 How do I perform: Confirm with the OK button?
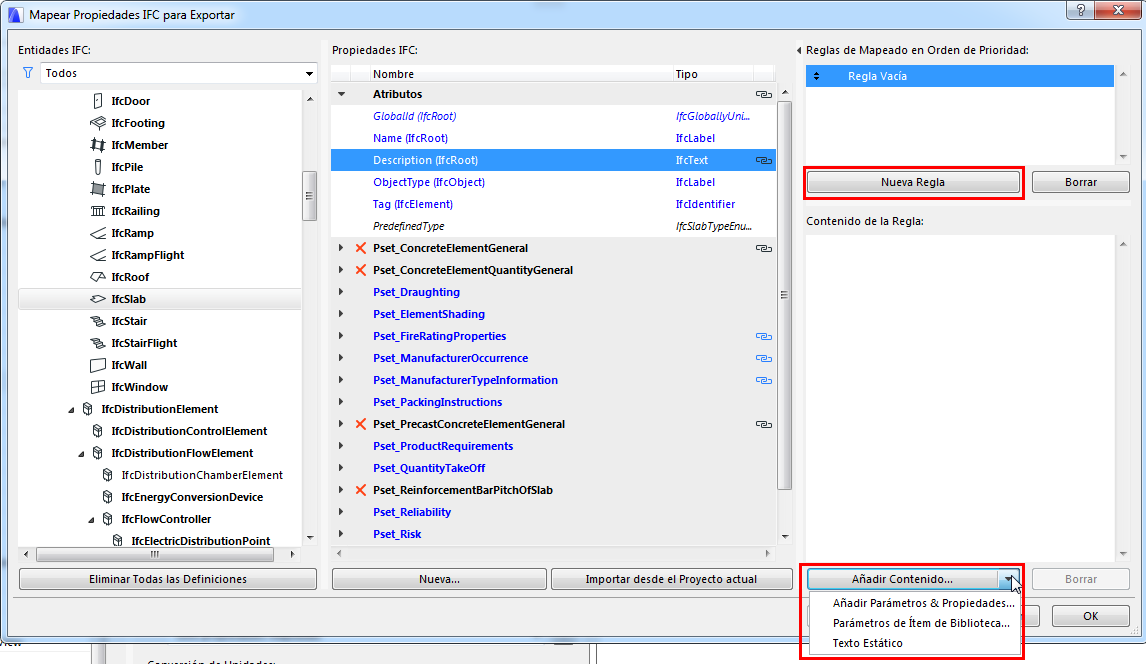pos(1090,616)
